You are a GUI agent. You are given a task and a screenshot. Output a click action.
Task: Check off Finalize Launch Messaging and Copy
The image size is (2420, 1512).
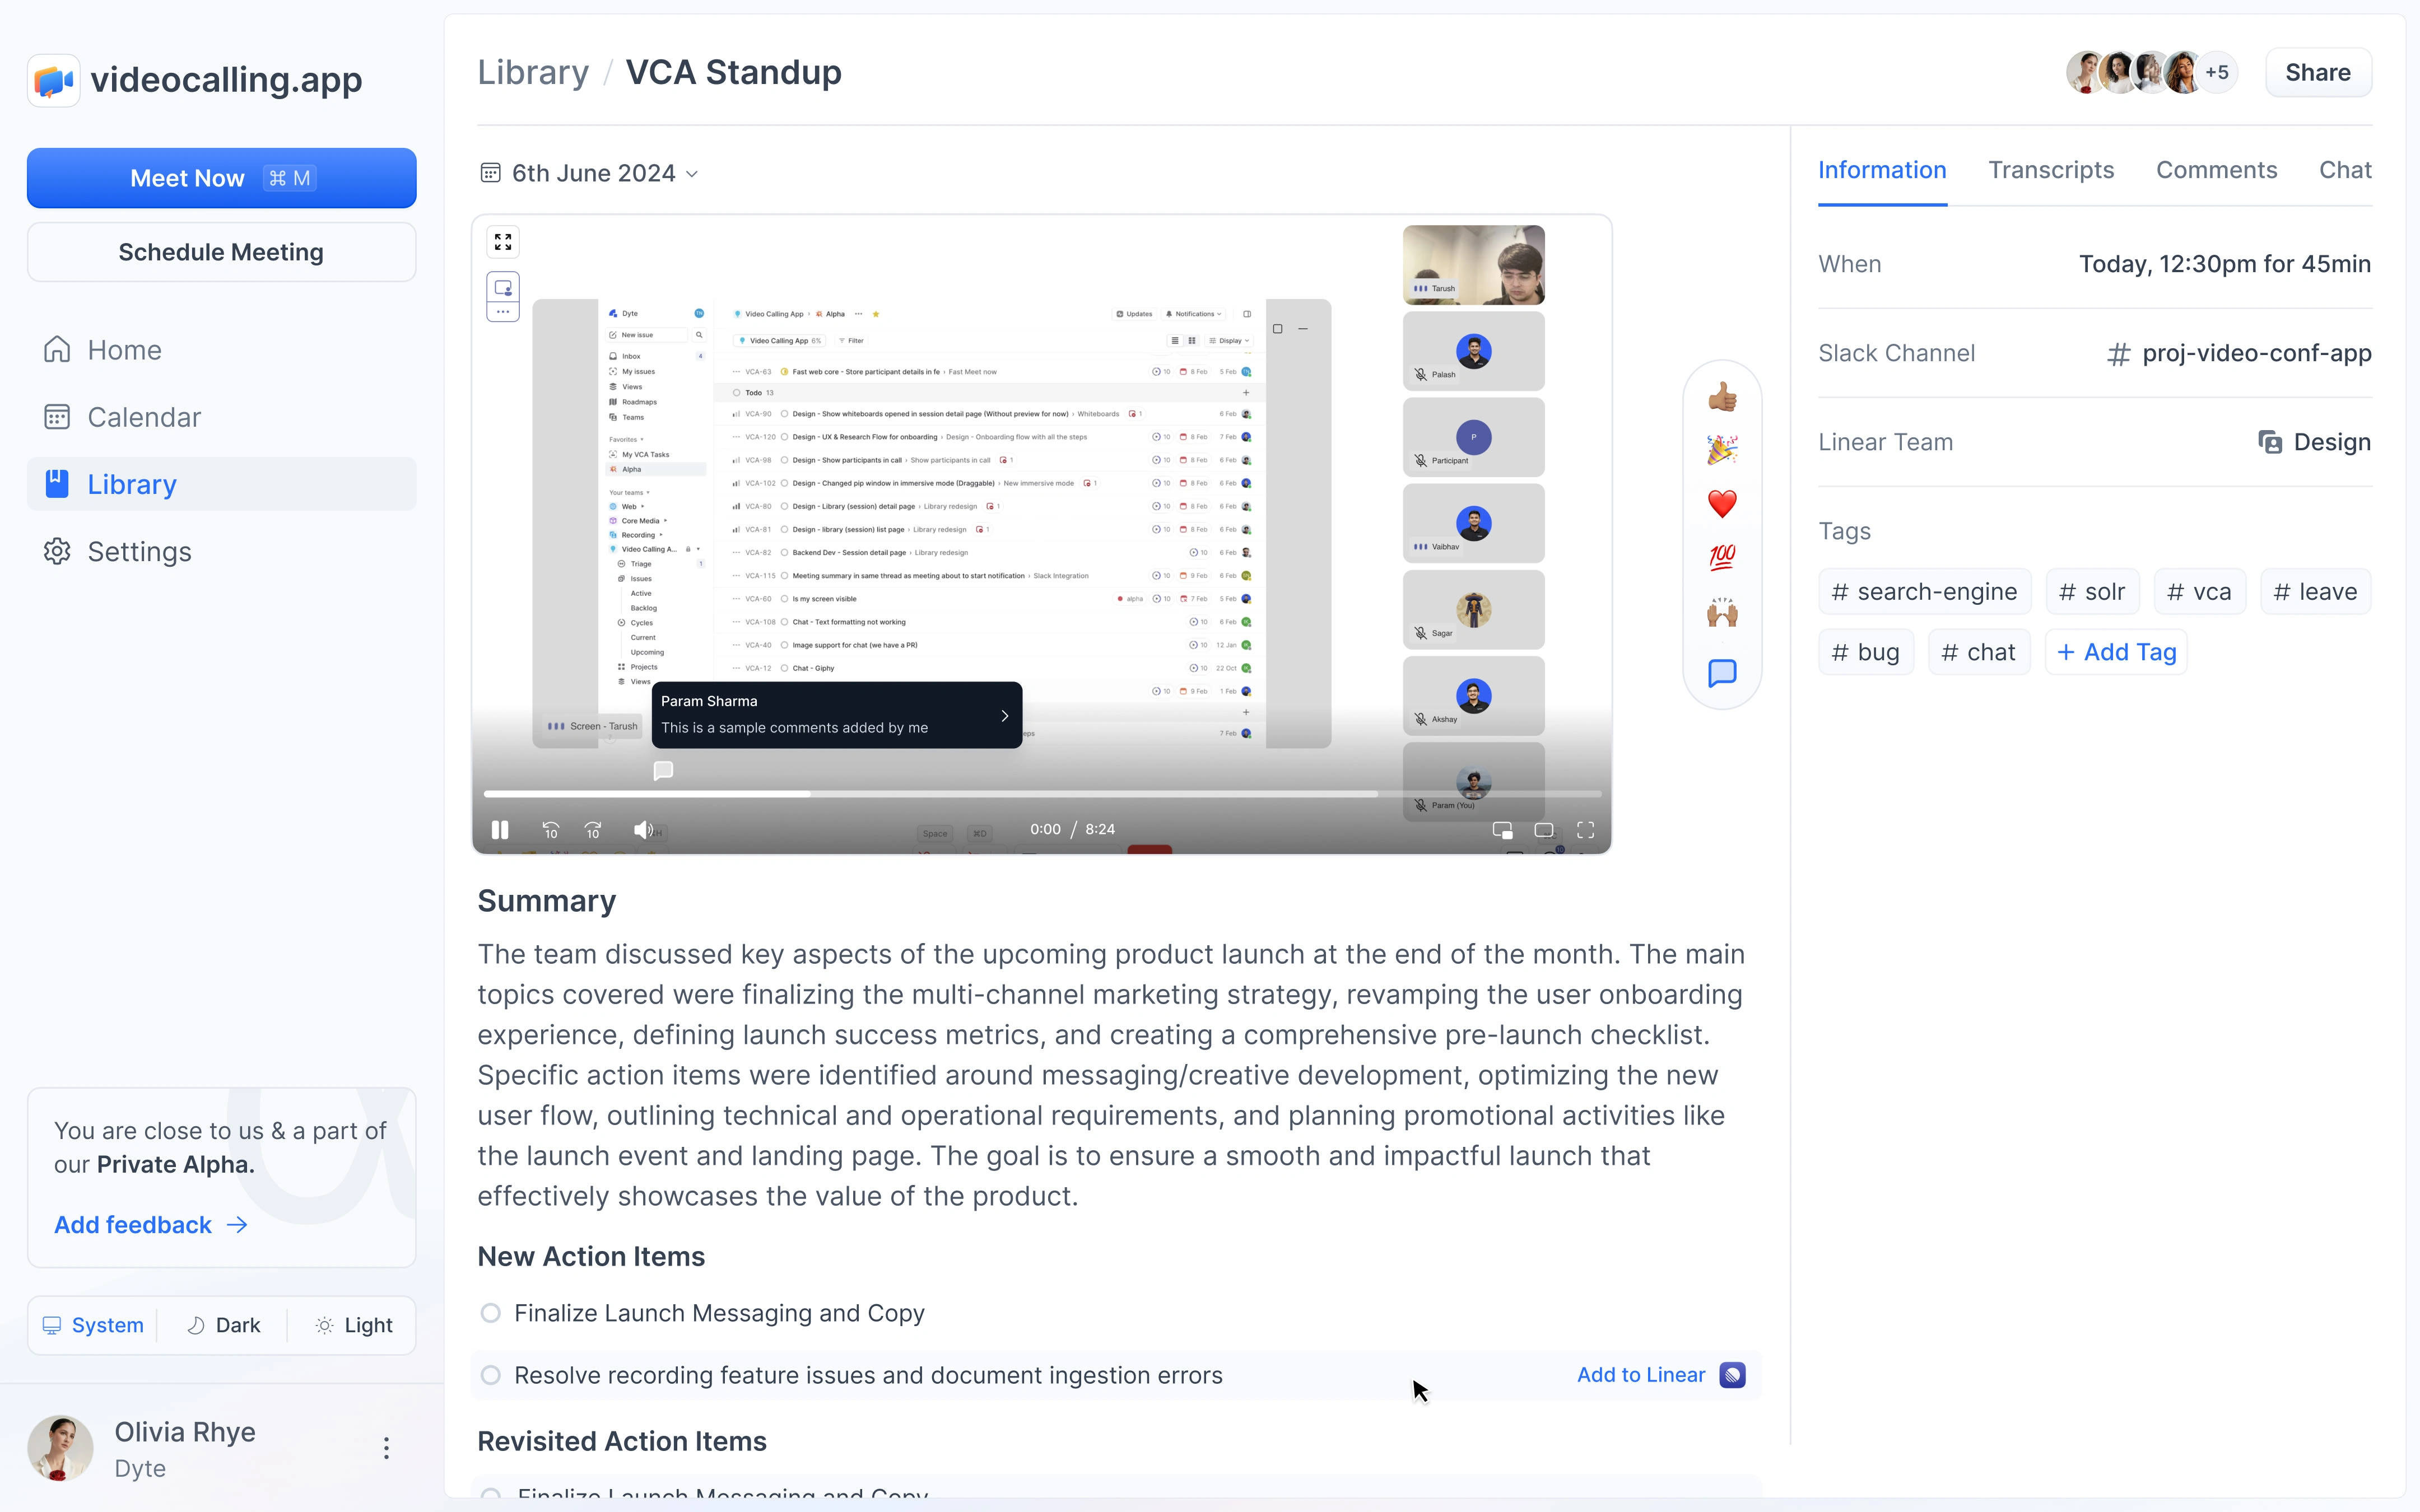[x=490, y=1313]
